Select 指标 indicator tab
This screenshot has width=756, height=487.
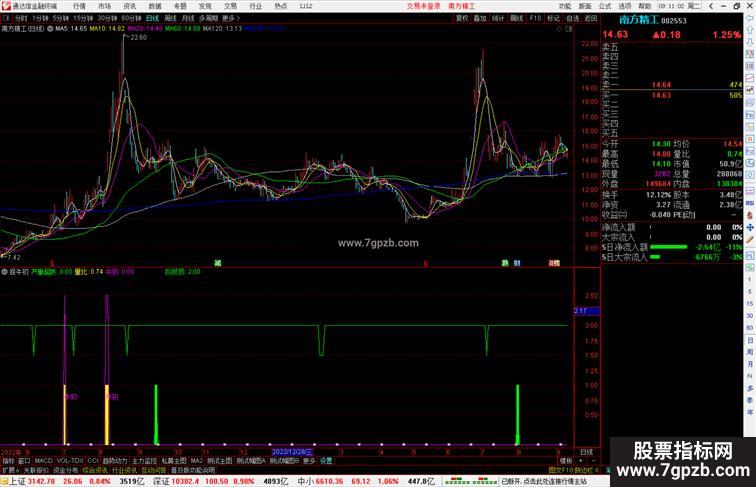(x=8, y=461)
